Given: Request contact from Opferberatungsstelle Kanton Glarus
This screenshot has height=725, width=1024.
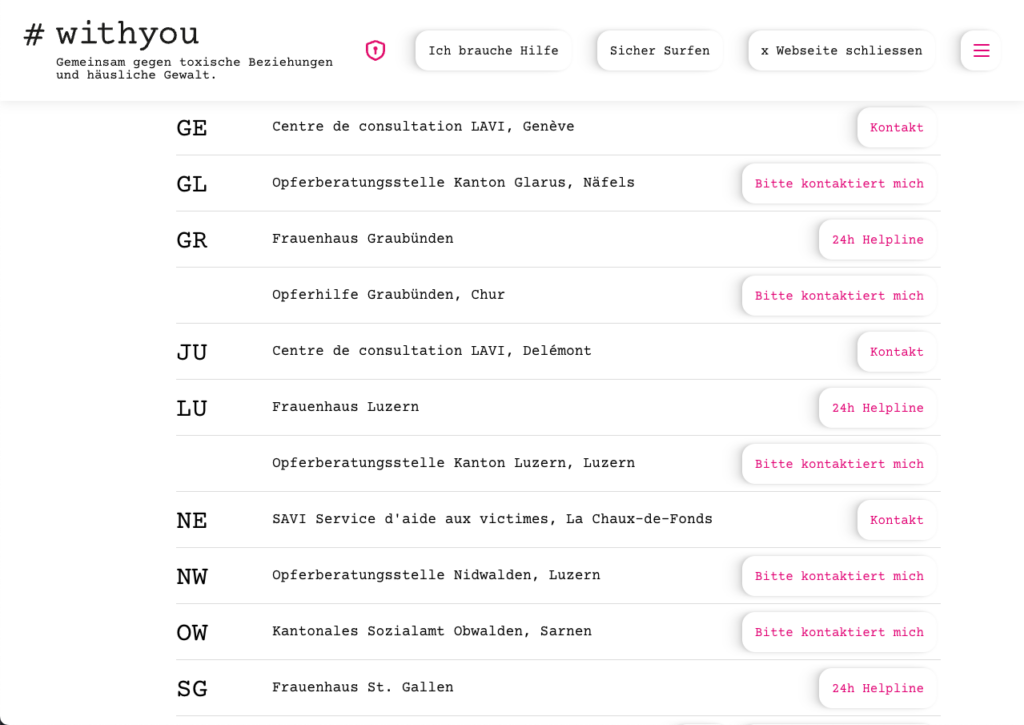Looking at the screenshot, I should coord(838,184).
